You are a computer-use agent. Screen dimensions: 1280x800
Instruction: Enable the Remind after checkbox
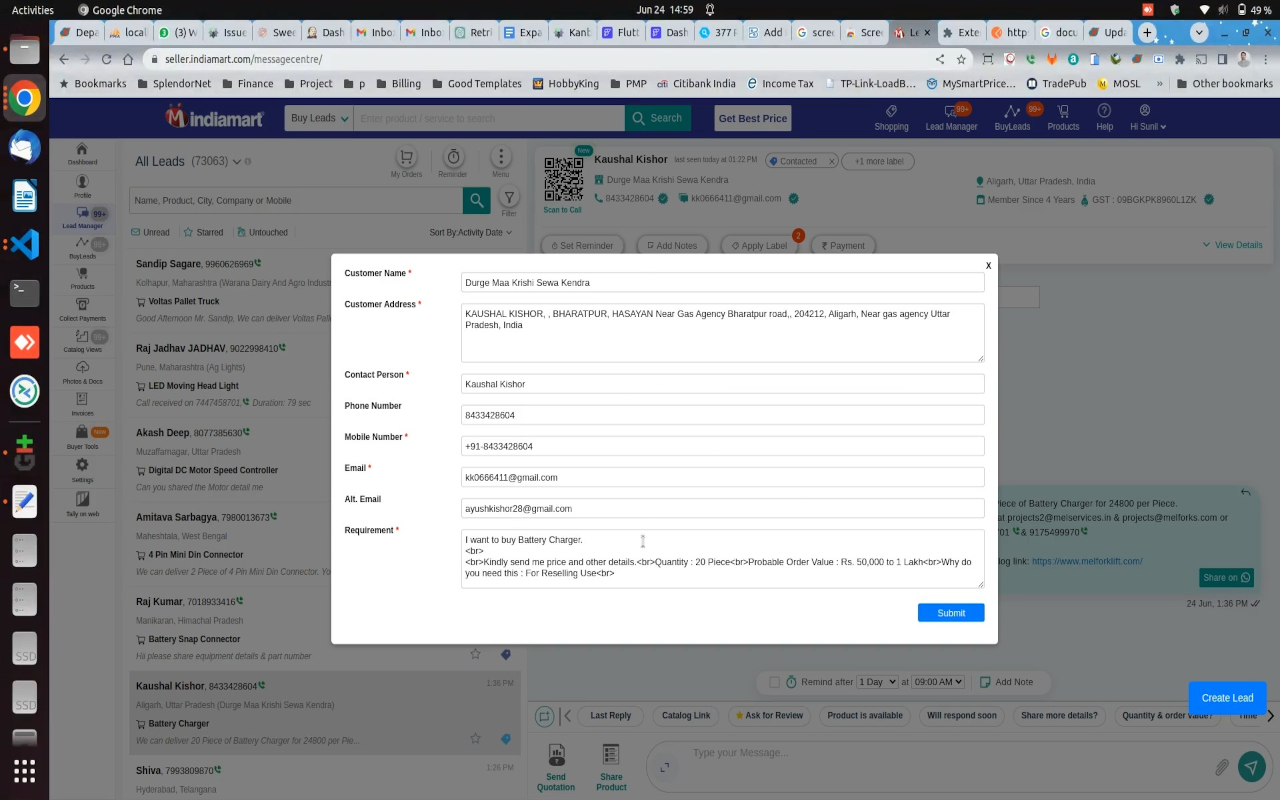click(x=772, y=681)
